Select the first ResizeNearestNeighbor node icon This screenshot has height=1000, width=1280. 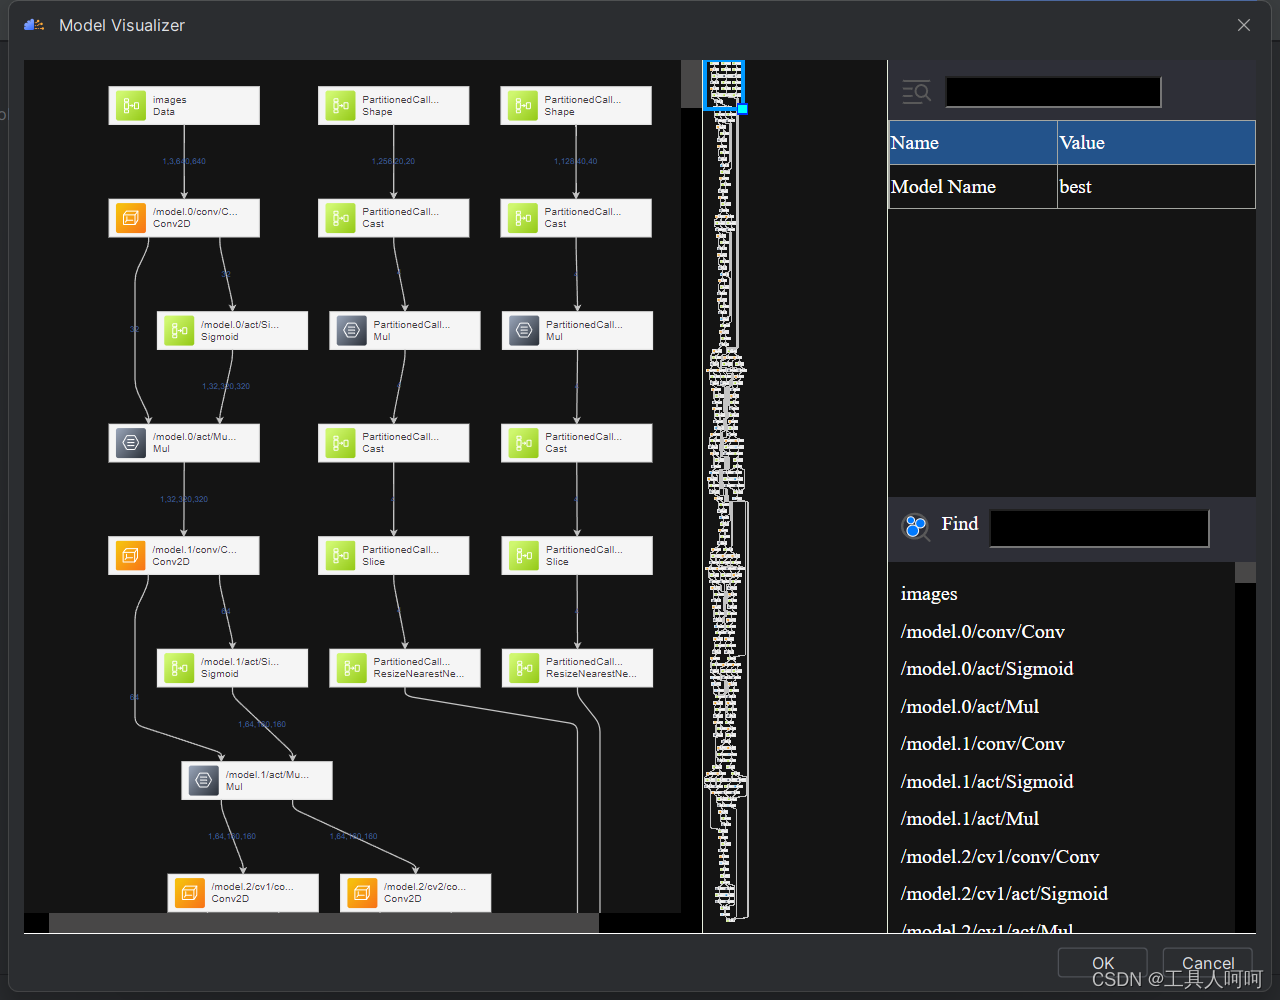351,668
